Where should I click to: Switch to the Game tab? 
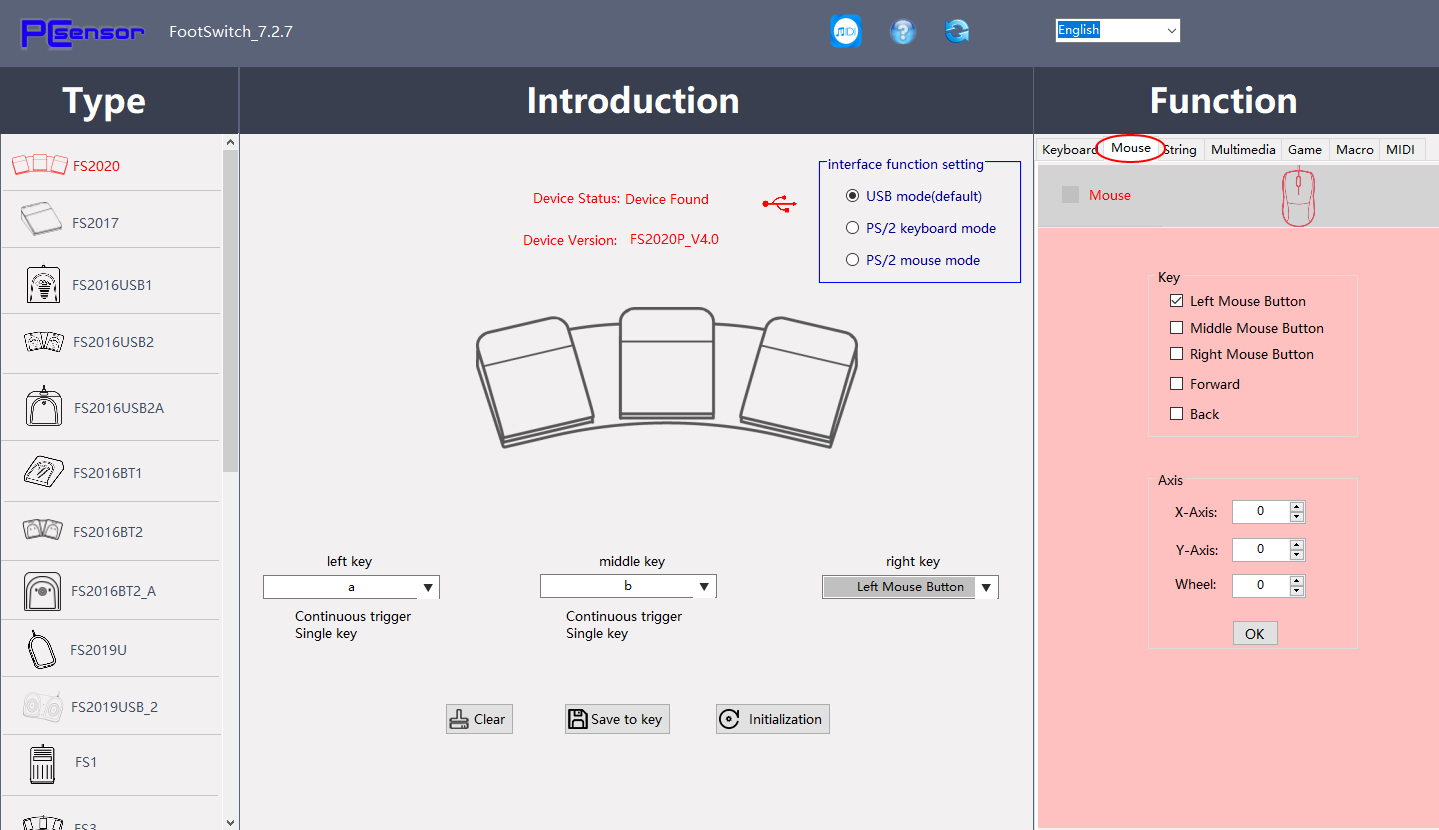[x=1305, y=149]
